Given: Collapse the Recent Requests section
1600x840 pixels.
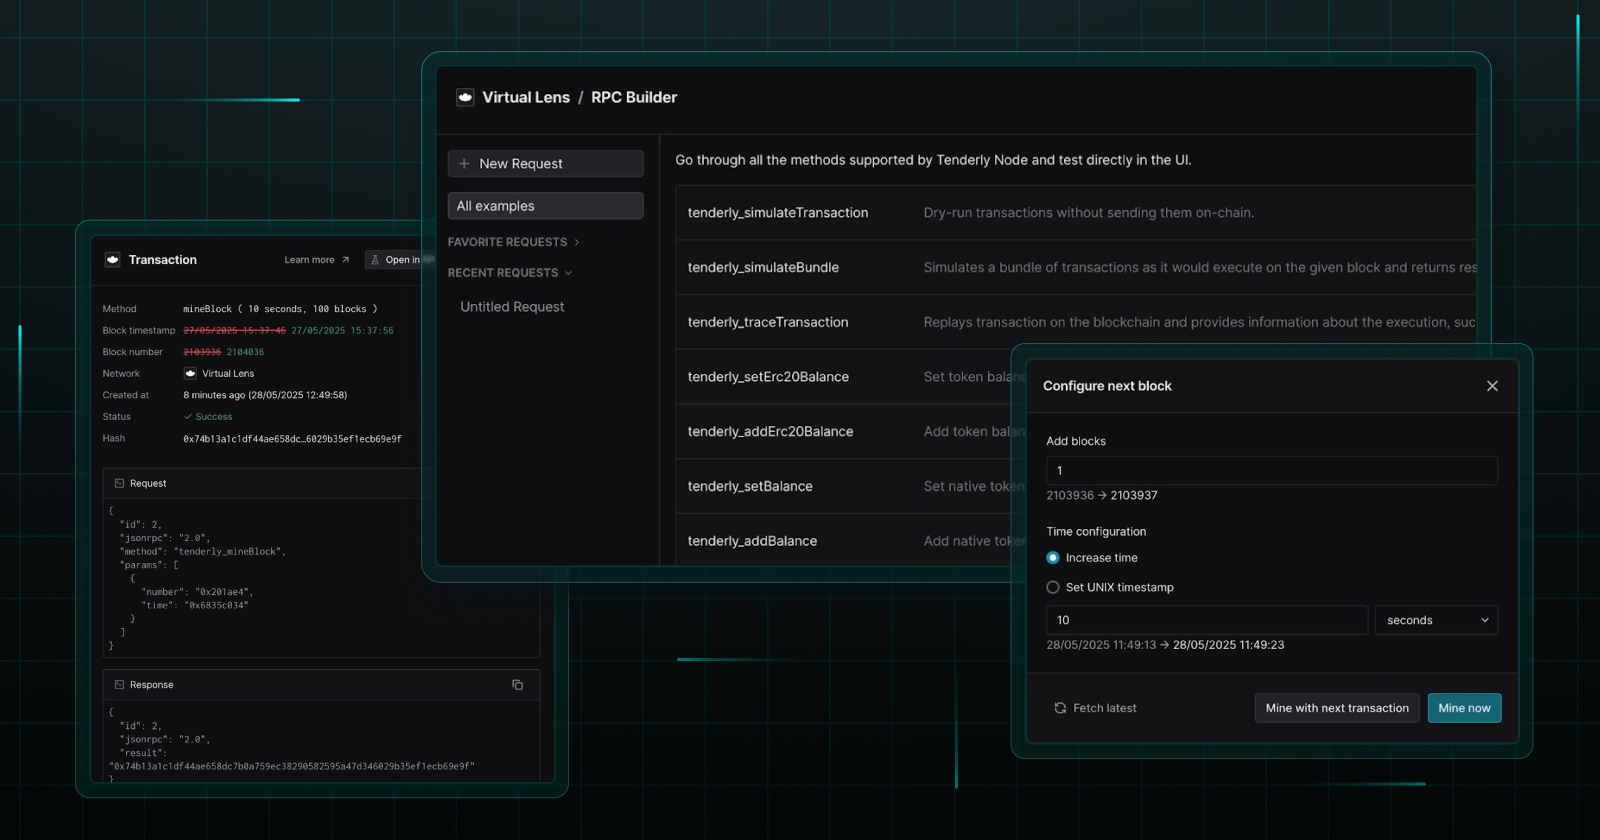Looking at the screenshot, I should pyautogui.click(x=568, y=273).
